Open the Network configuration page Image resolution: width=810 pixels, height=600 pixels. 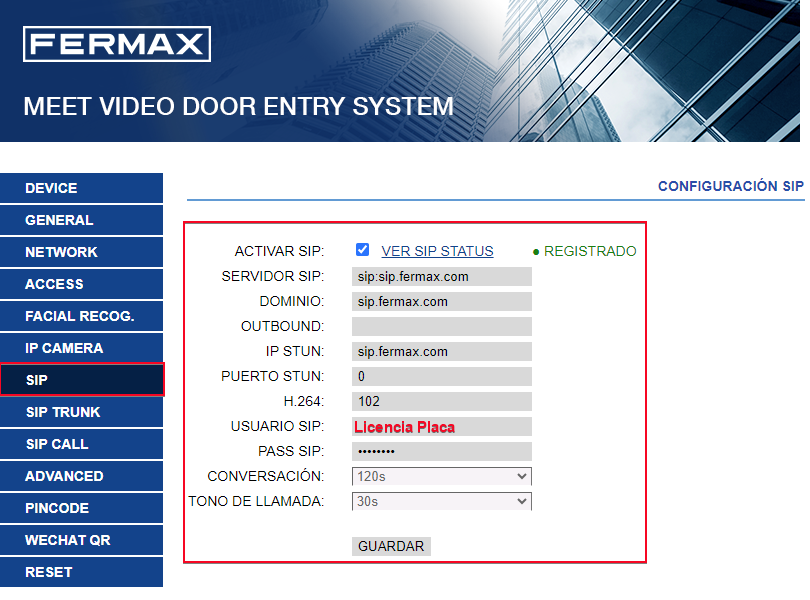point(81,252)
